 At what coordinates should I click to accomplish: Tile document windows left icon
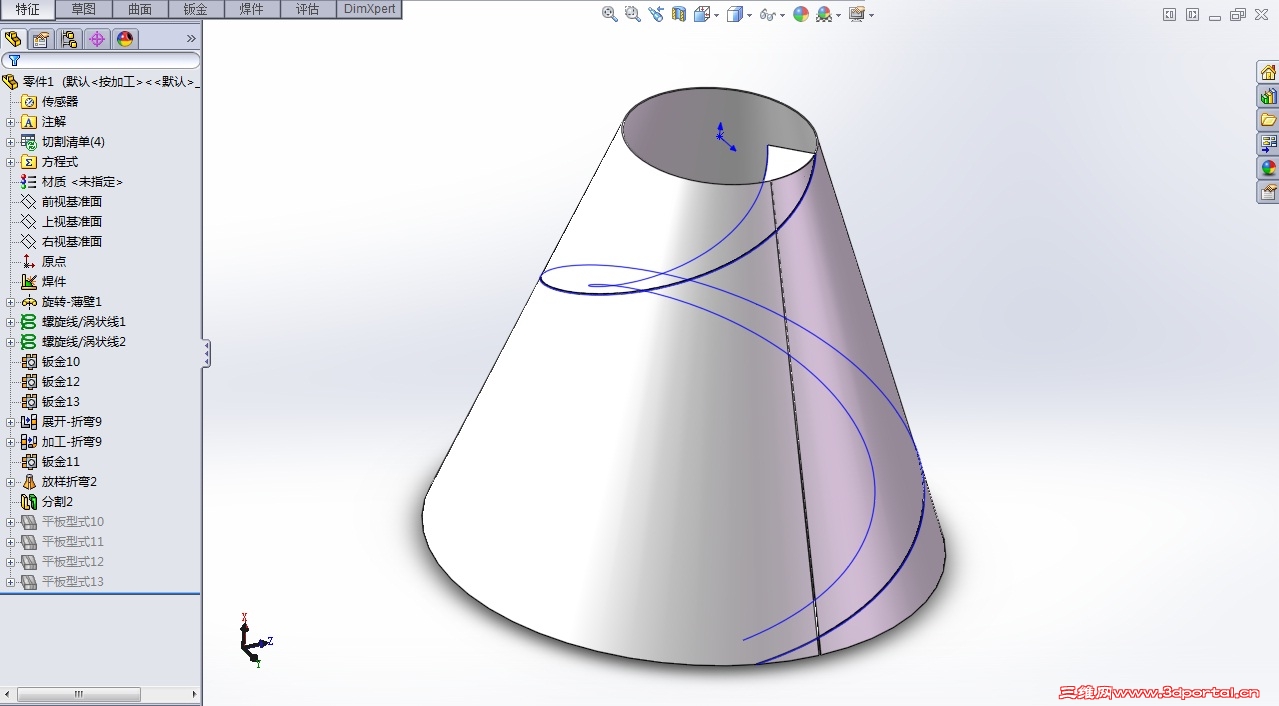(x=1169, y=14)
